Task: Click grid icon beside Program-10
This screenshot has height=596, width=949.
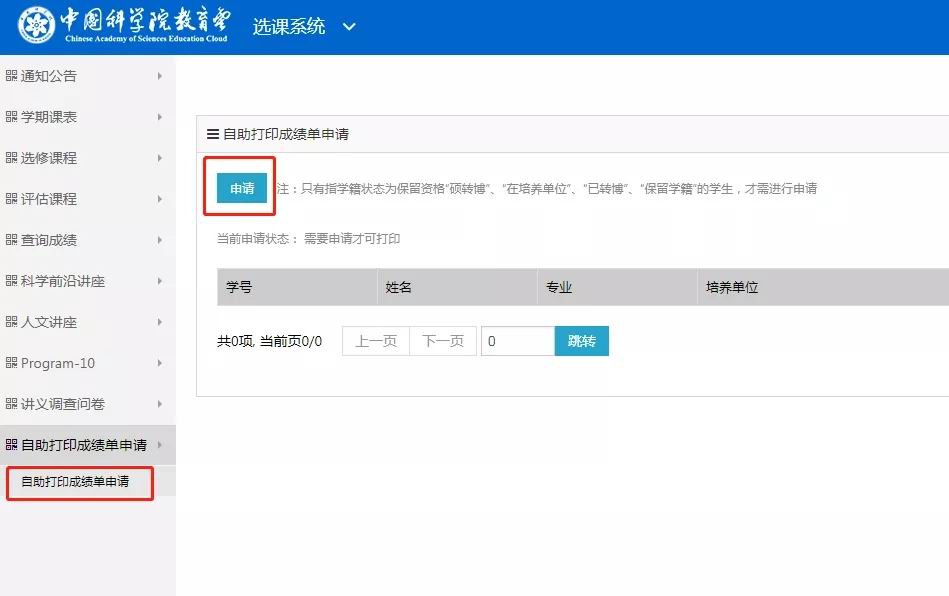Action: pos(11,363)
